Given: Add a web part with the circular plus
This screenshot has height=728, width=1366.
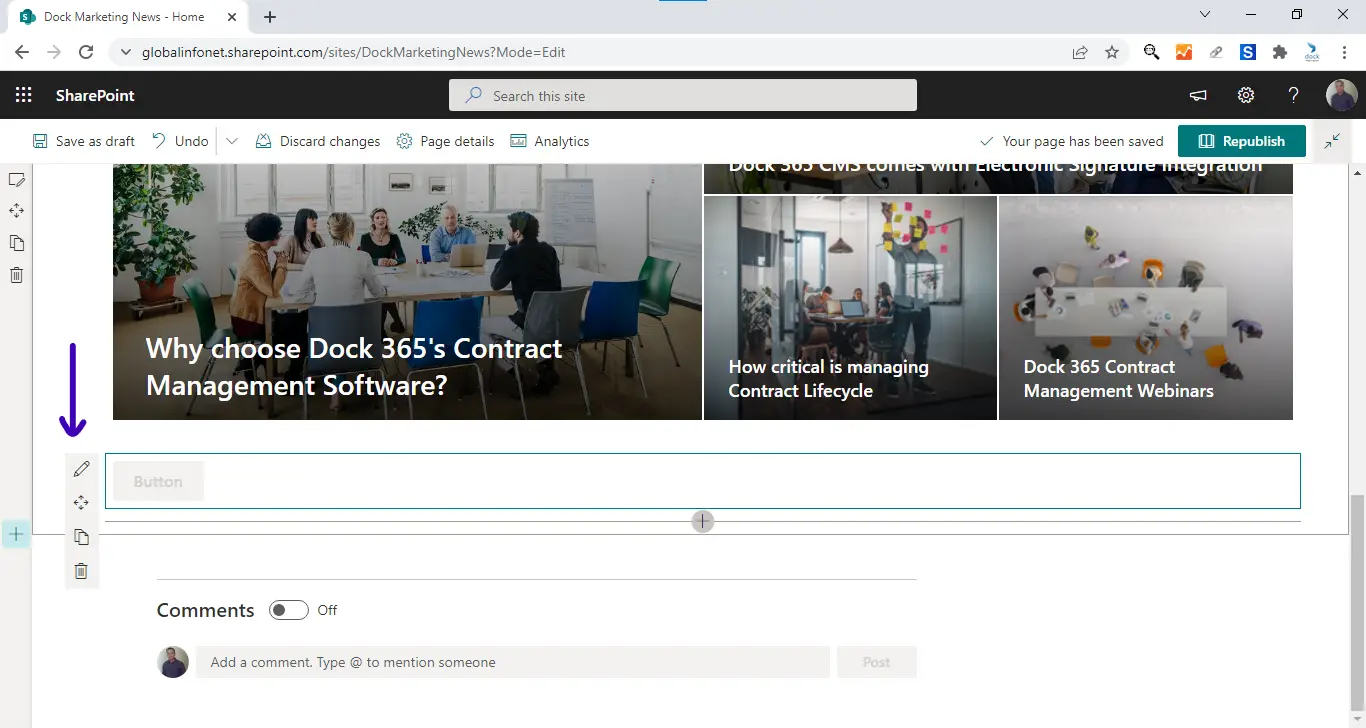Looking at the screenshot, I should tap(703, 521).
